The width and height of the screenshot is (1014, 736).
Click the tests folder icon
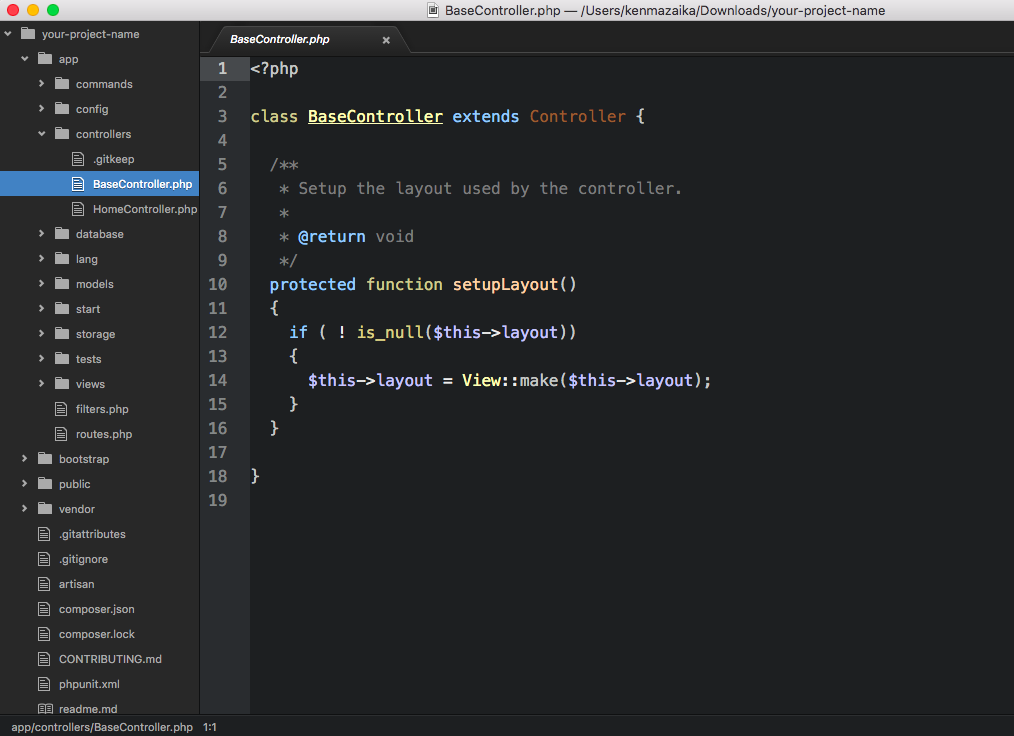(x=62, y=359)
